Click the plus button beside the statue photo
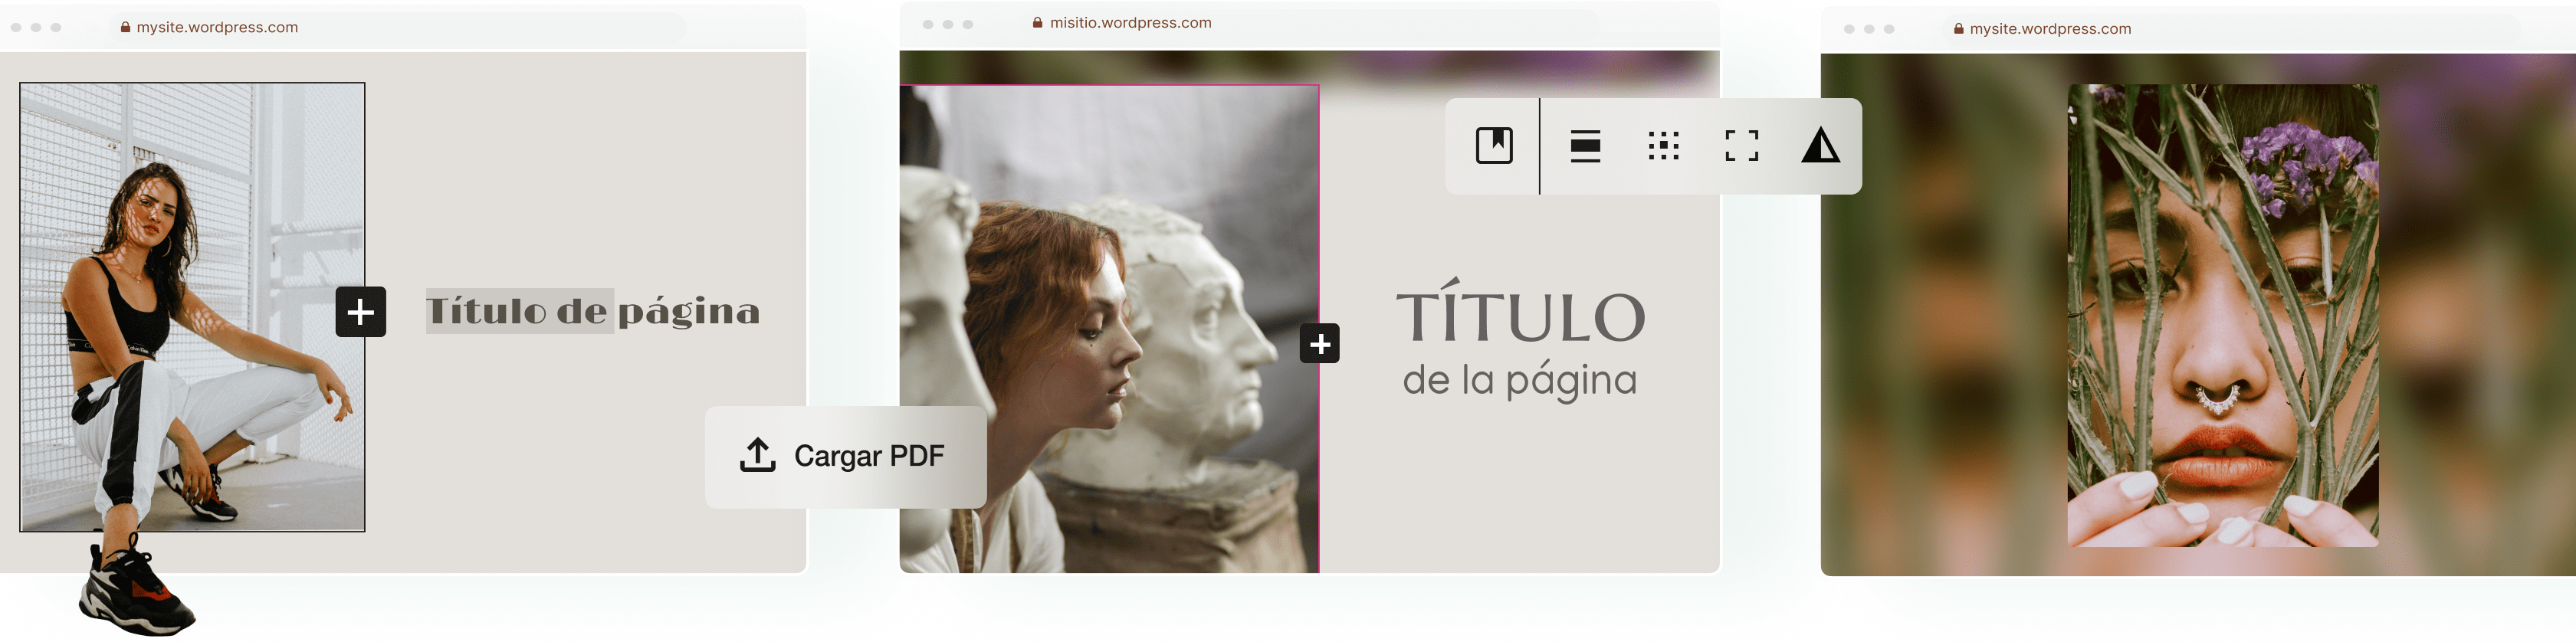The image size is (2576, 642). click(x=1320, y=344)
